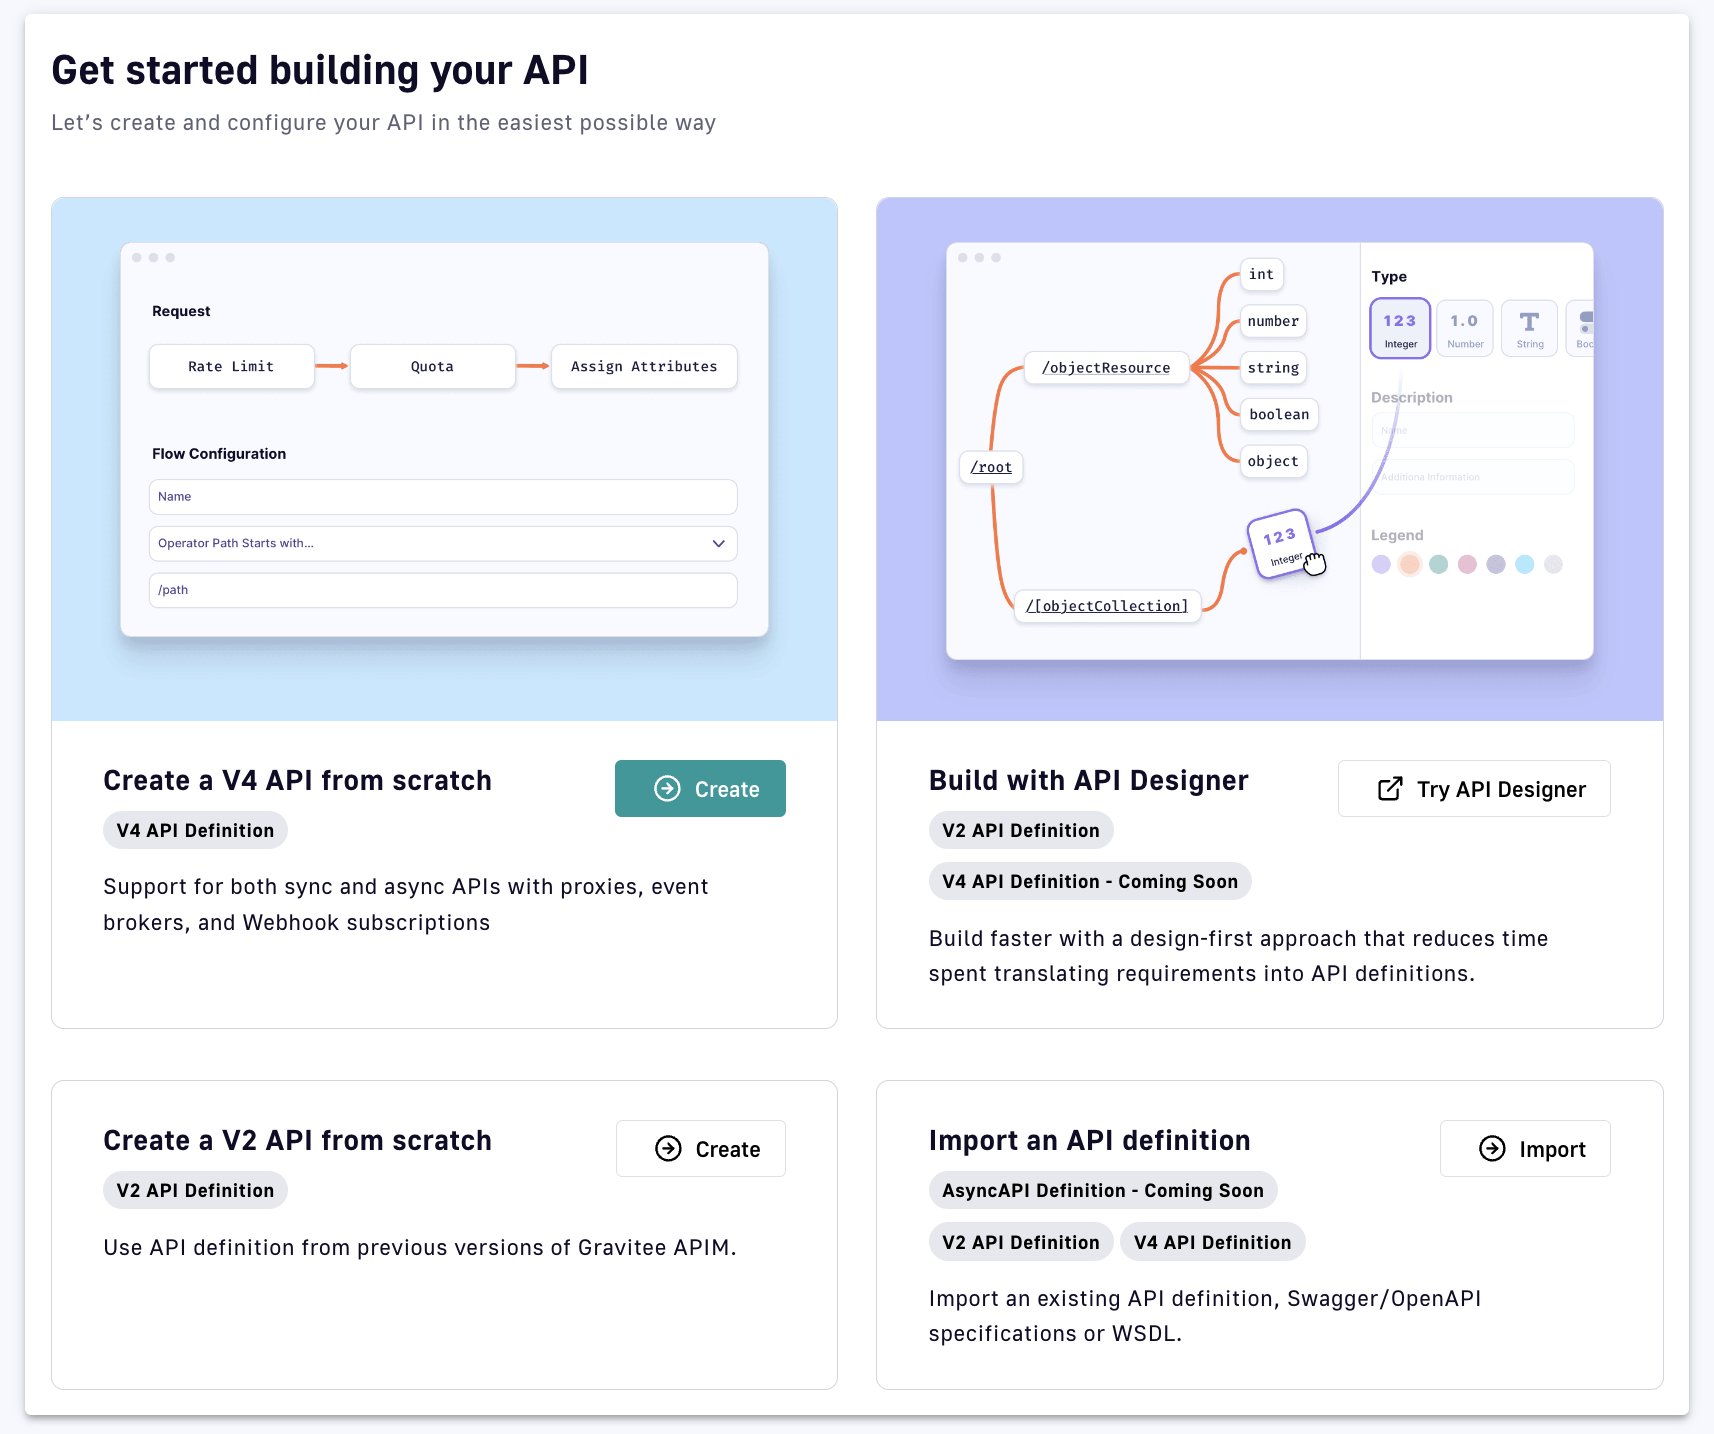Click the external link icon beside Try API Designer
The height and width of the screenshot is (1434, 1714).
[1390, 789]
